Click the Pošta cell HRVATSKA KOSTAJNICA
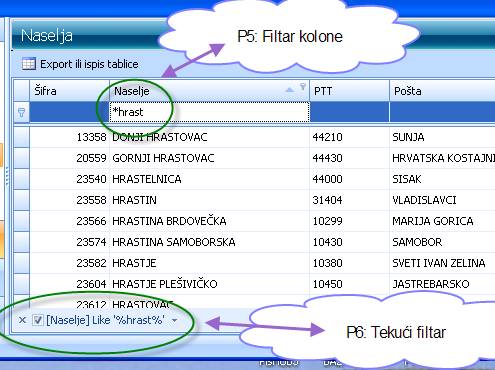This screenshot has height=370, width=495. click(442, 158)
